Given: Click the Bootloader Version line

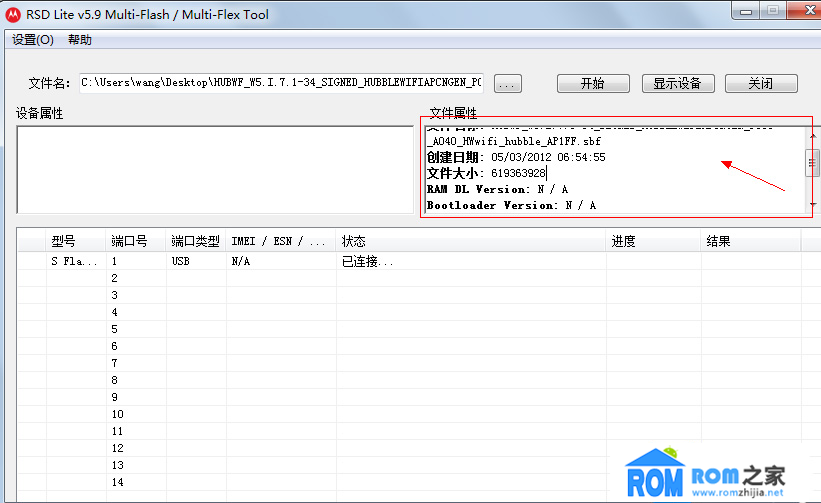Looking at the screenshot, I should coord(512,205).
